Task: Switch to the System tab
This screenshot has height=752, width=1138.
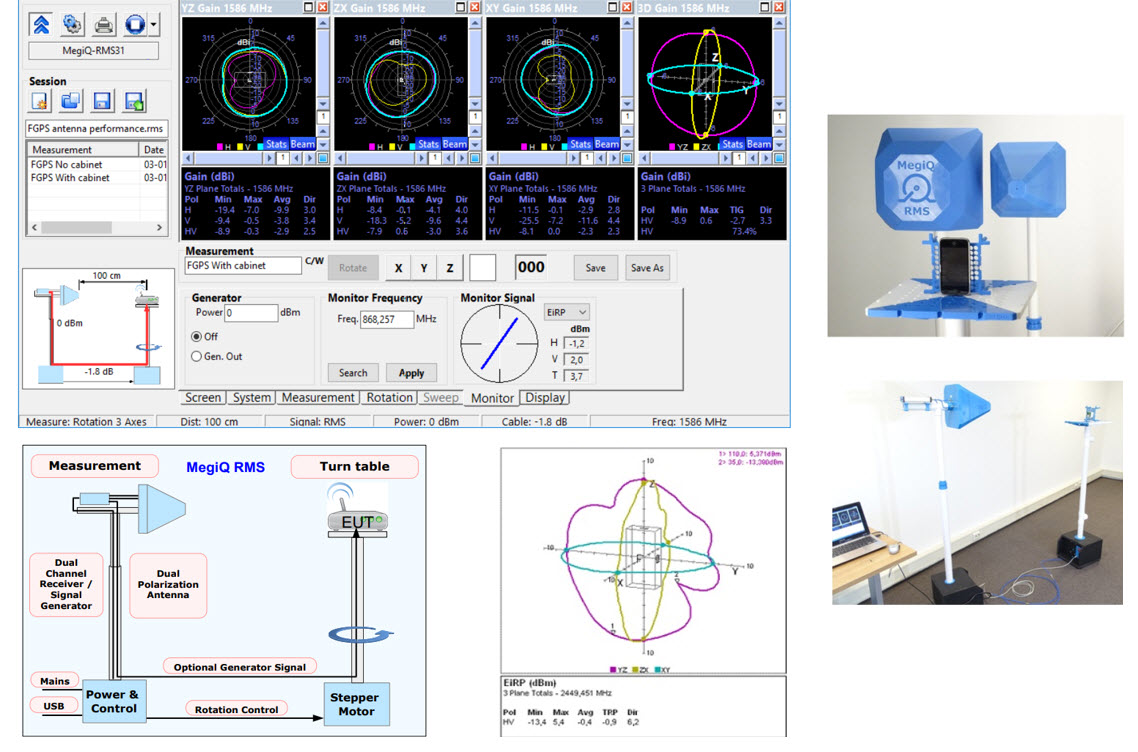Action: click(x=252, y=398)
